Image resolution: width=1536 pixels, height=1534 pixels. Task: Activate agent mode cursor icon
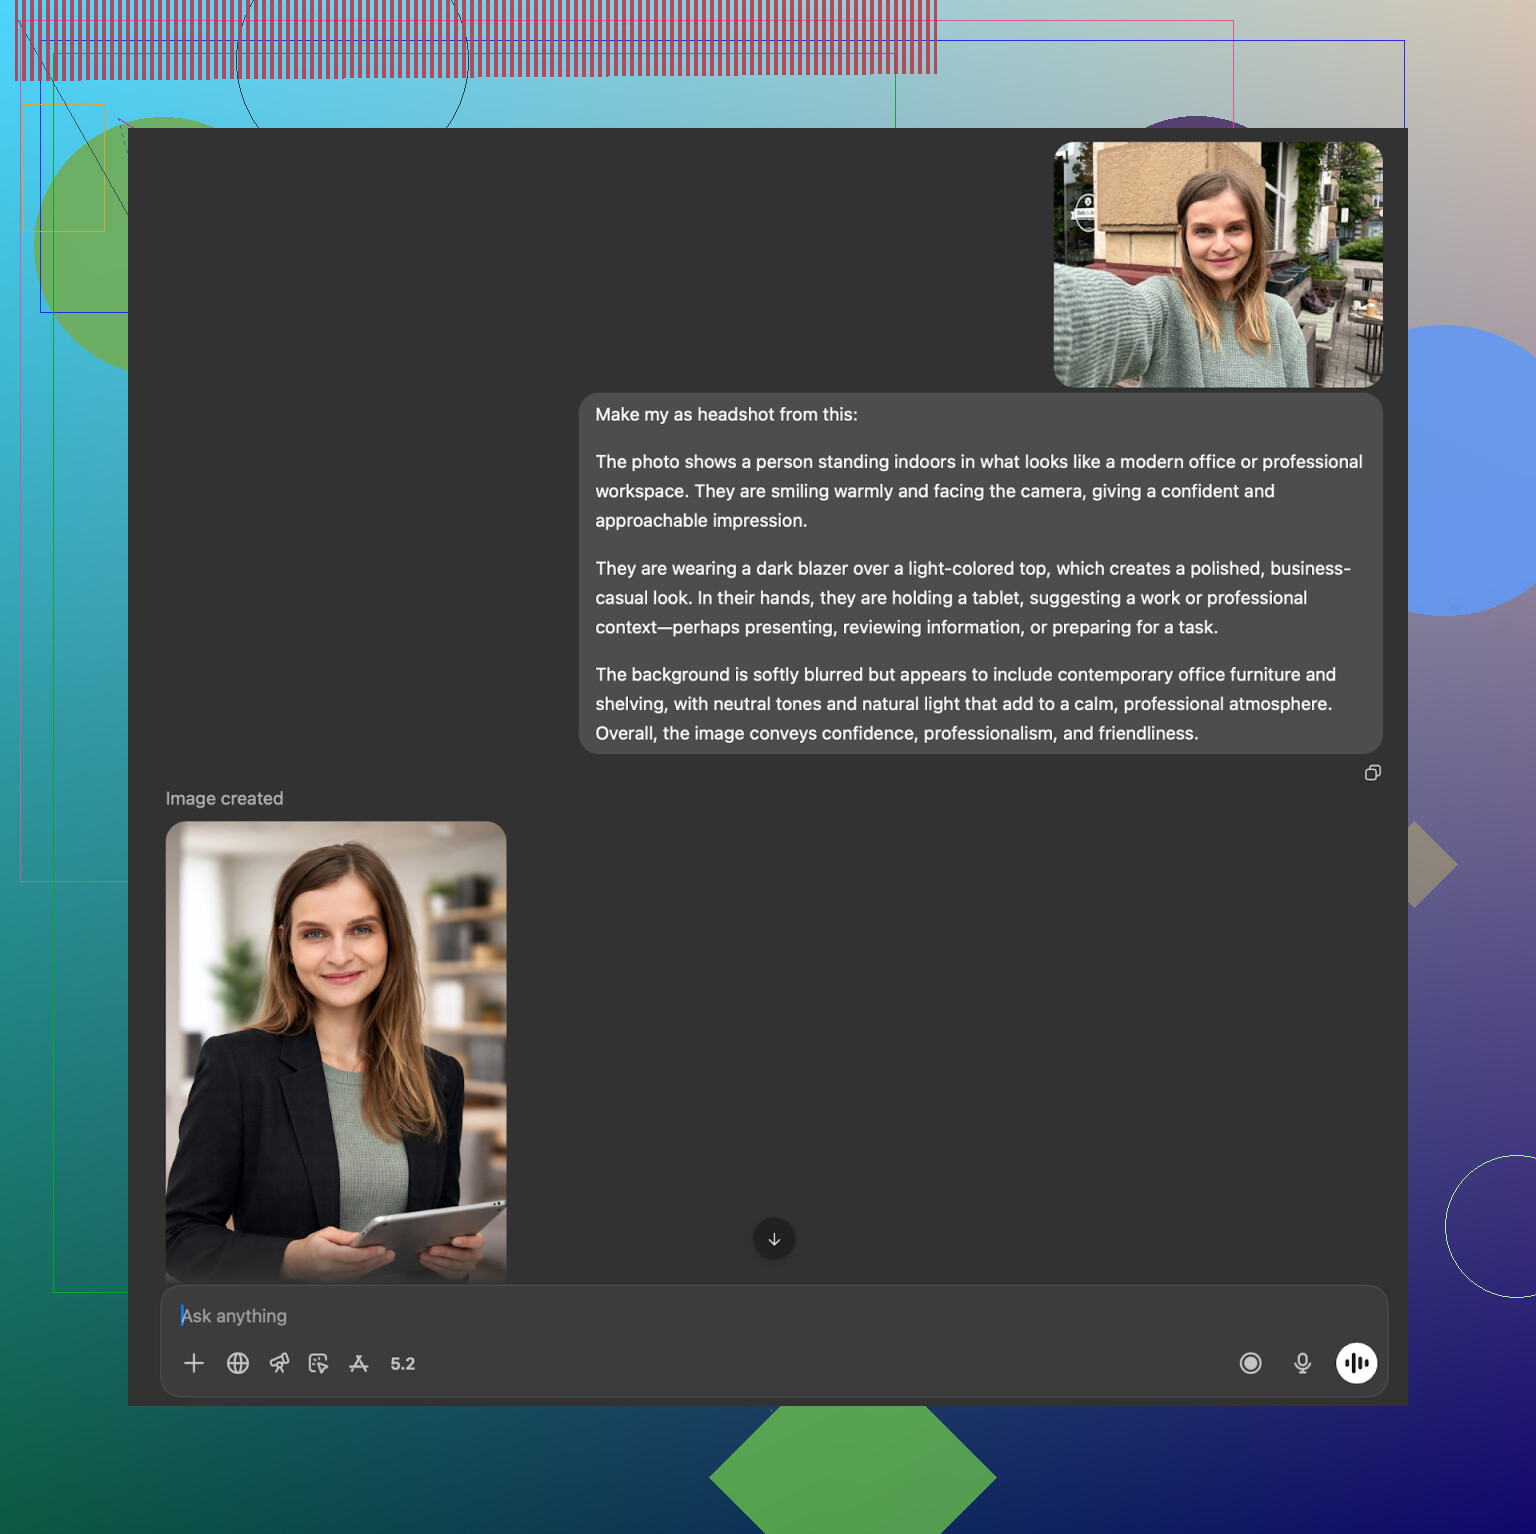[318, 1363]
